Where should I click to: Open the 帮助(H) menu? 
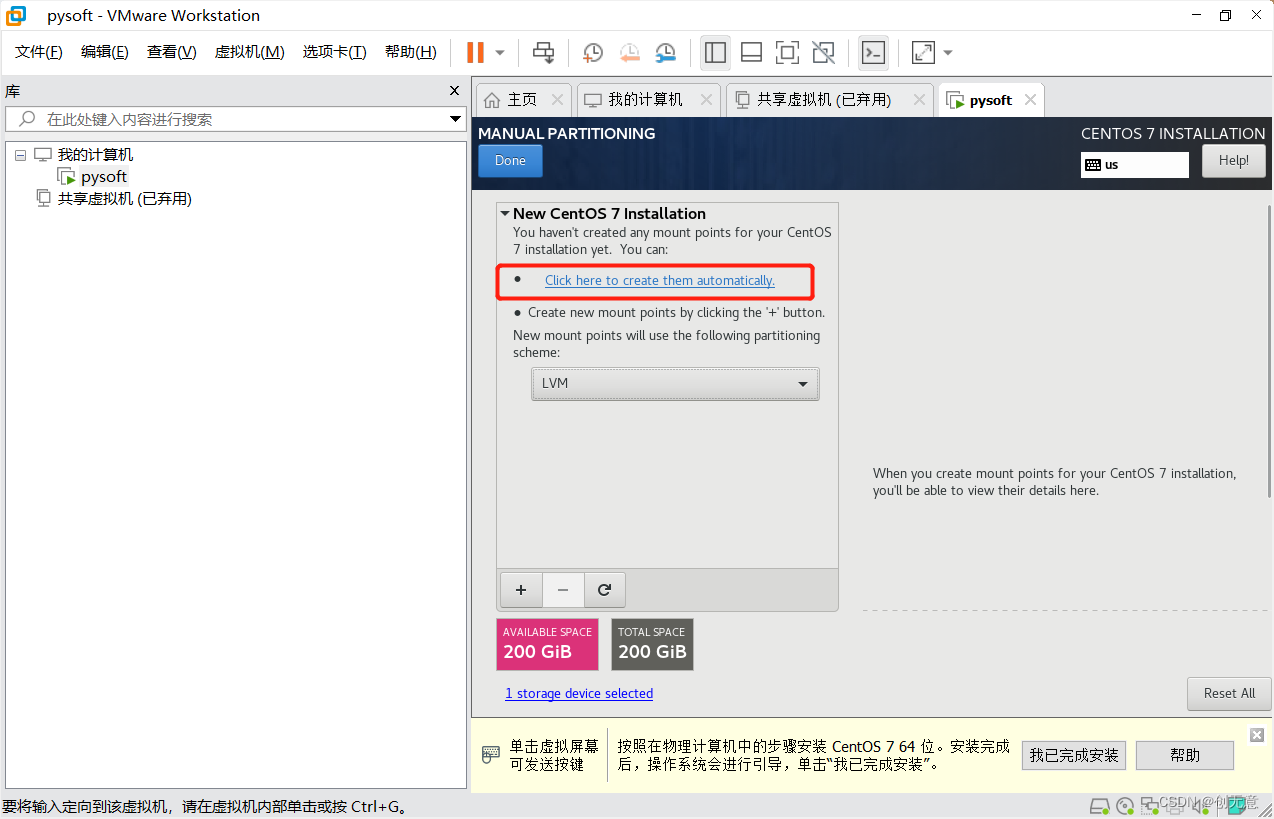click(411, 52)
